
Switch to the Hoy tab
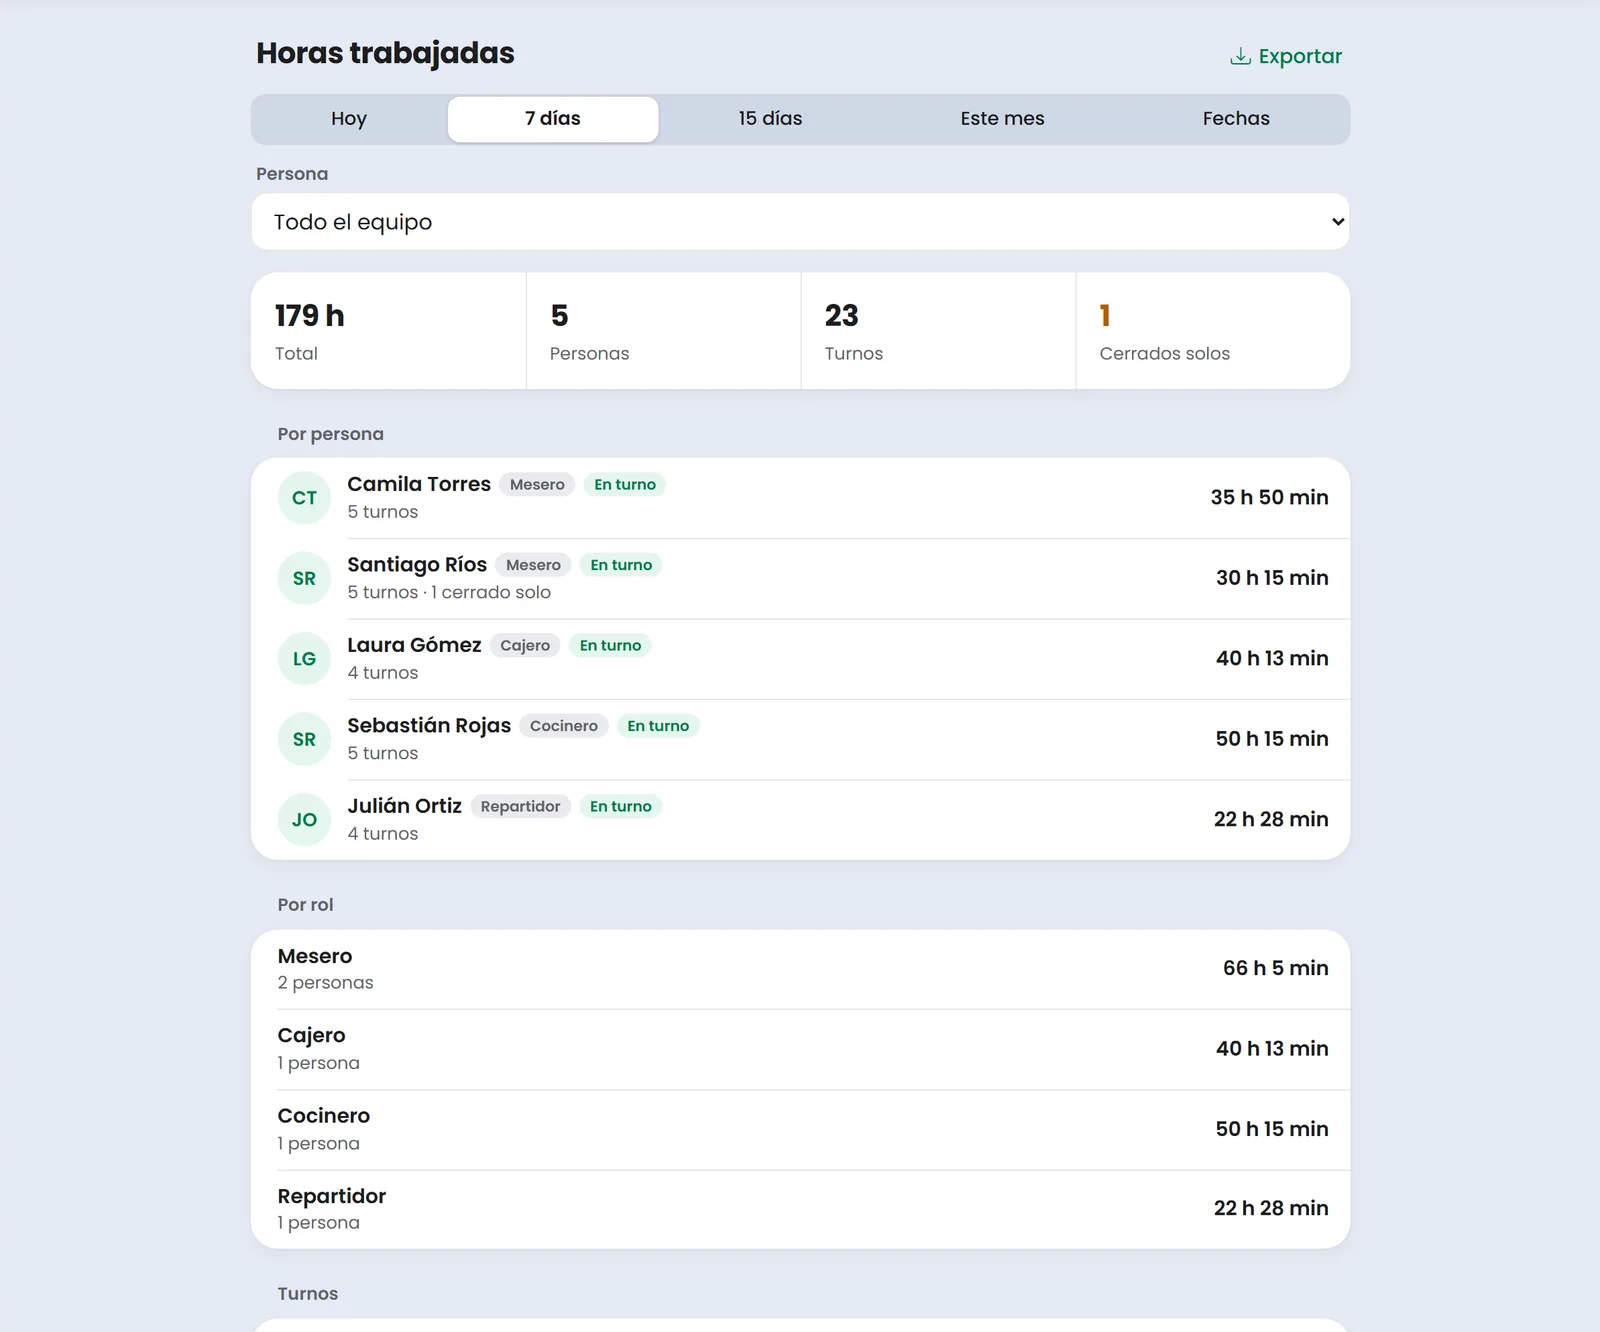click(349, 119)
